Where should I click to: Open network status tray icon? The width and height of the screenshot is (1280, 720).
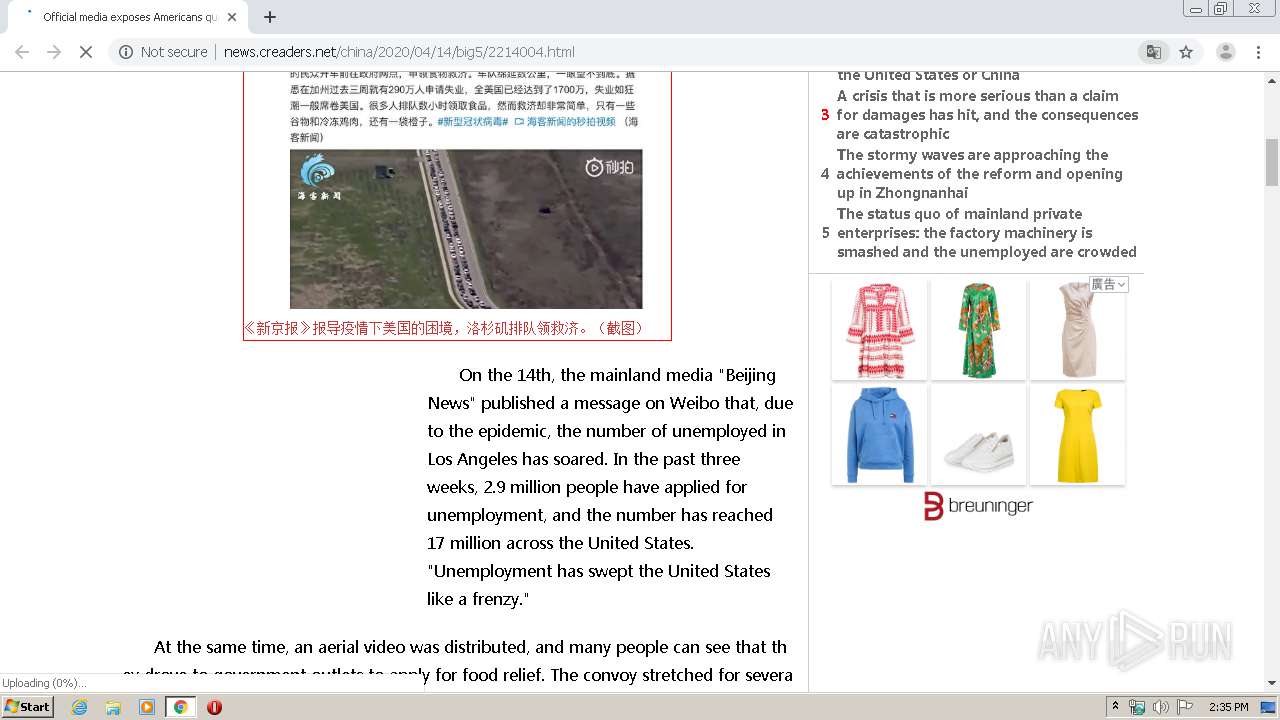point(1137,707)
